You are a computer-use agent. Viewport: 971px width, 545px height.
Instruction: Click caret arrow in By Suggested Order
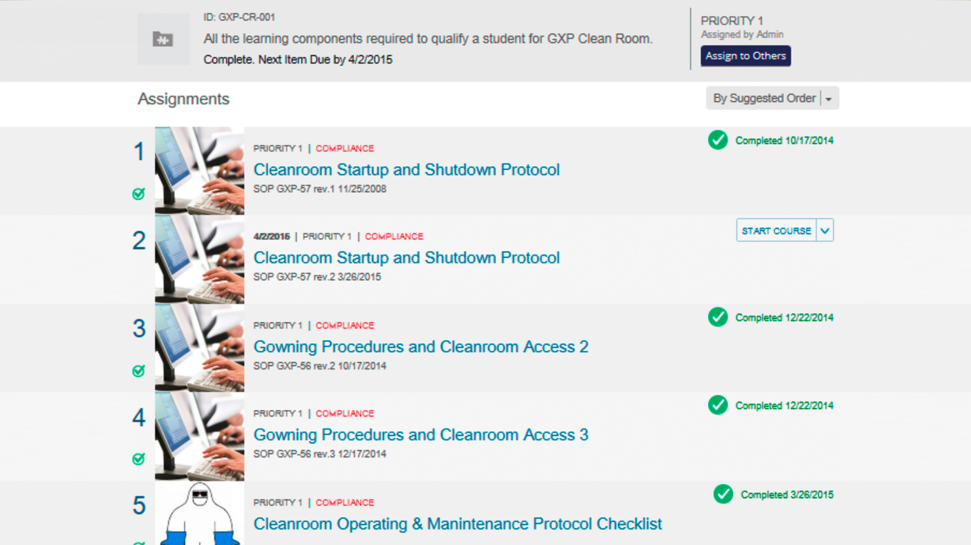829,98
